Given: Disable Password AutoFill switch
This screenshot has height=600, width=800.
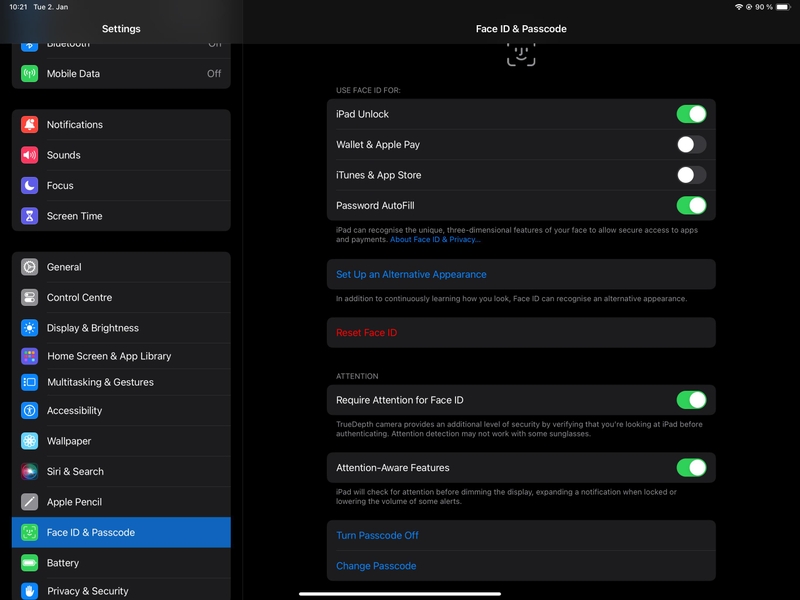Looking at the screenshot, I should pos(691,206).
